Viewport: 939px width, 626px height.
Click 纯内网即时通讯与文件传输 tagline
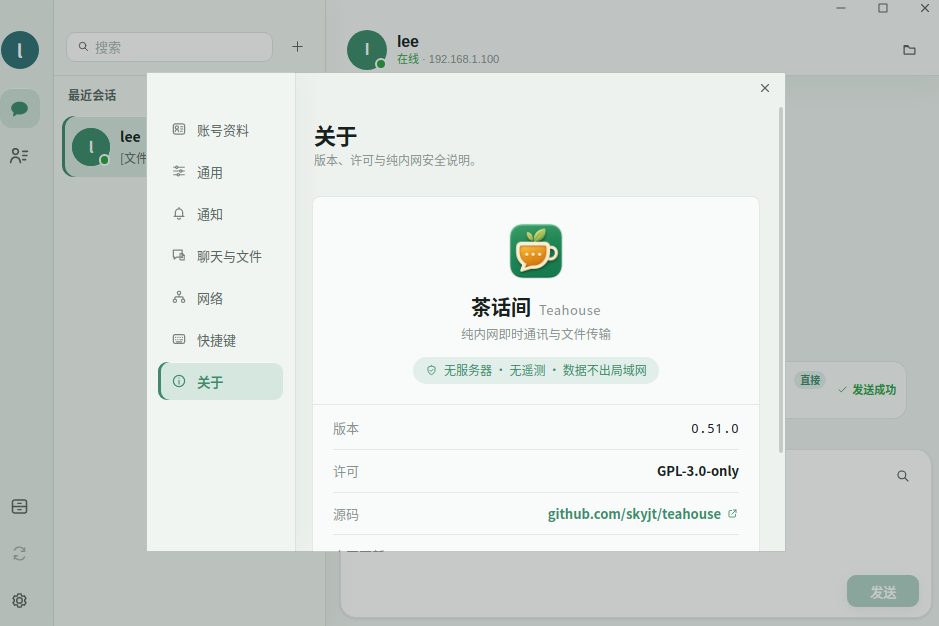click(536, 334)
